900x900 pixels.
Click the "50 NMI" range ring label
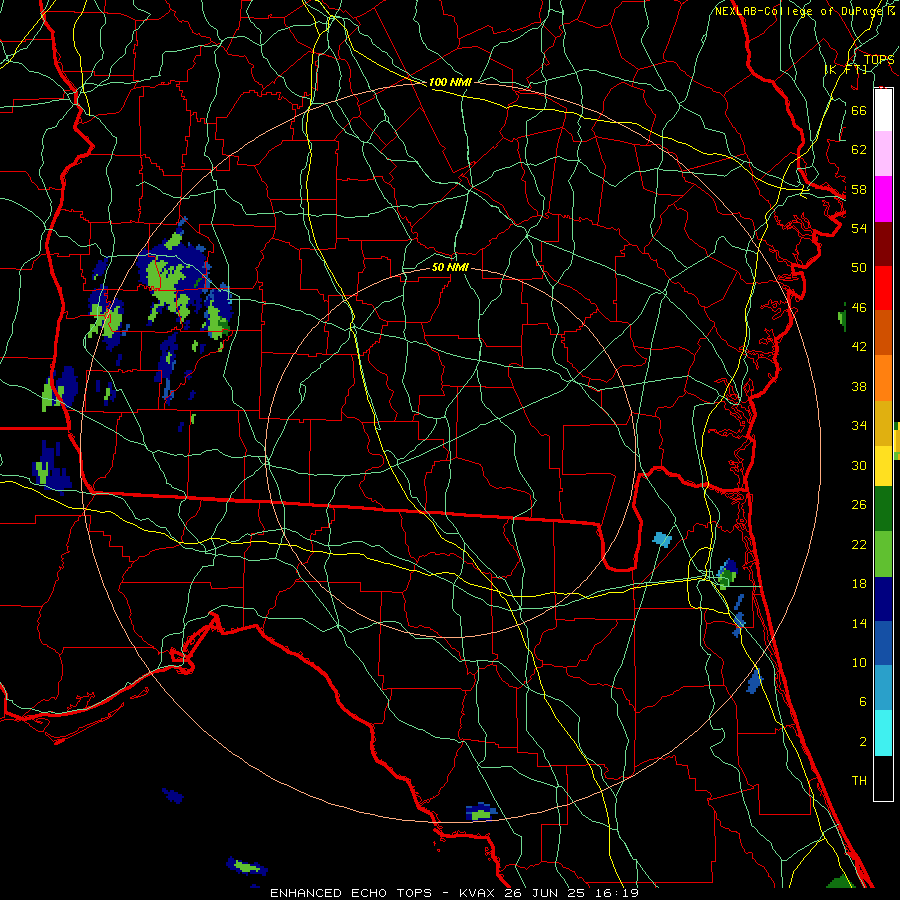pos(450,267)
